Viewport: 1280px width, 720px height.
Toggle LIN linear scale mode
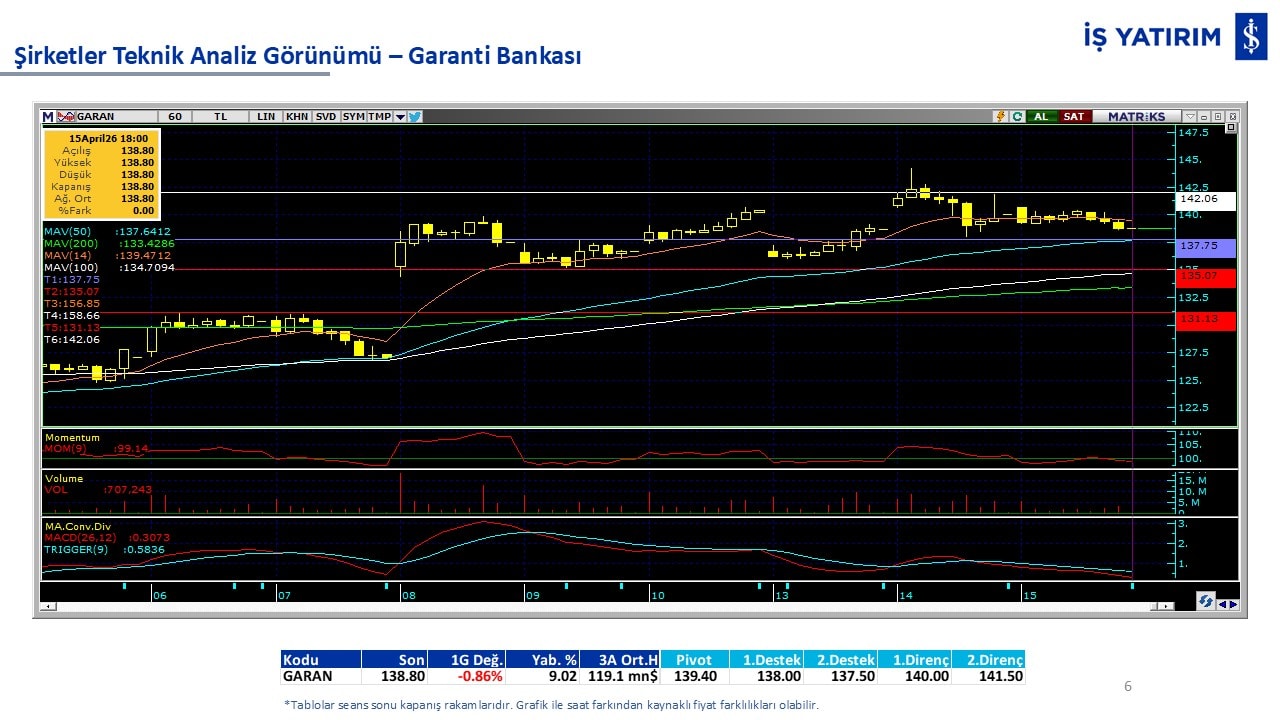tap(266, 116)
